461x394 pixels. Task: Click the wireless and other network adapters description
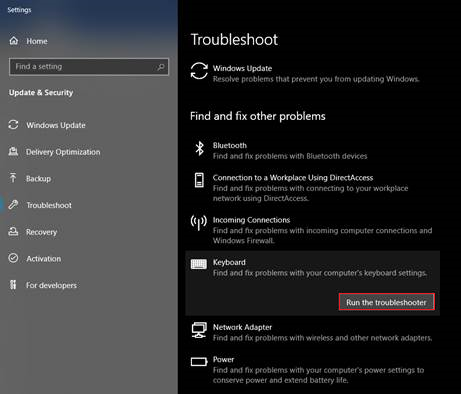coord(322,338)
